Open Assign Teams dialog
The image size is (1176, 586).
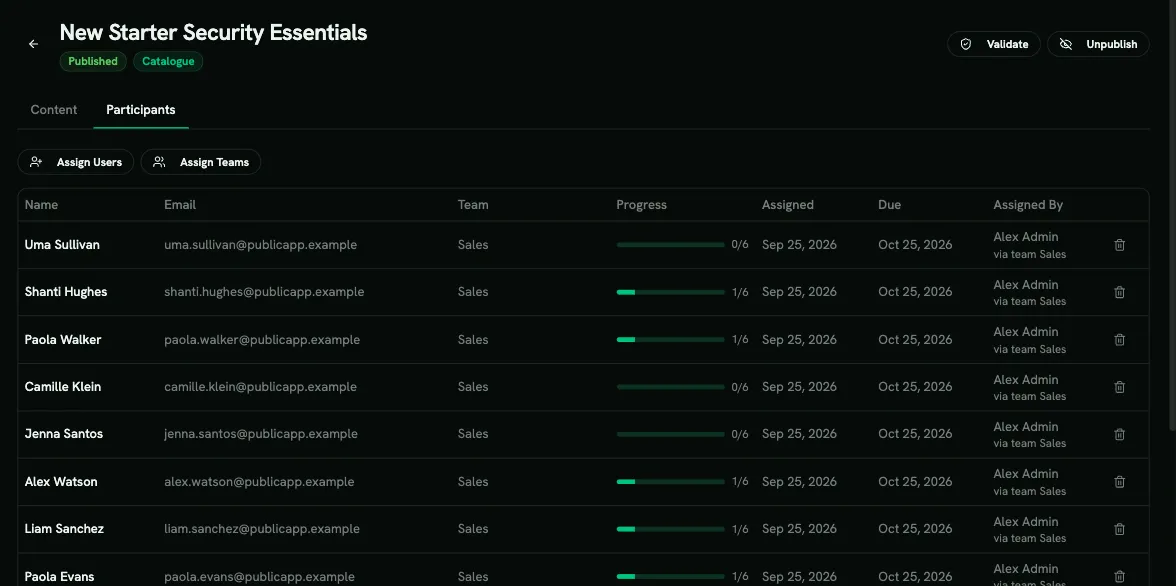point(201,162)
